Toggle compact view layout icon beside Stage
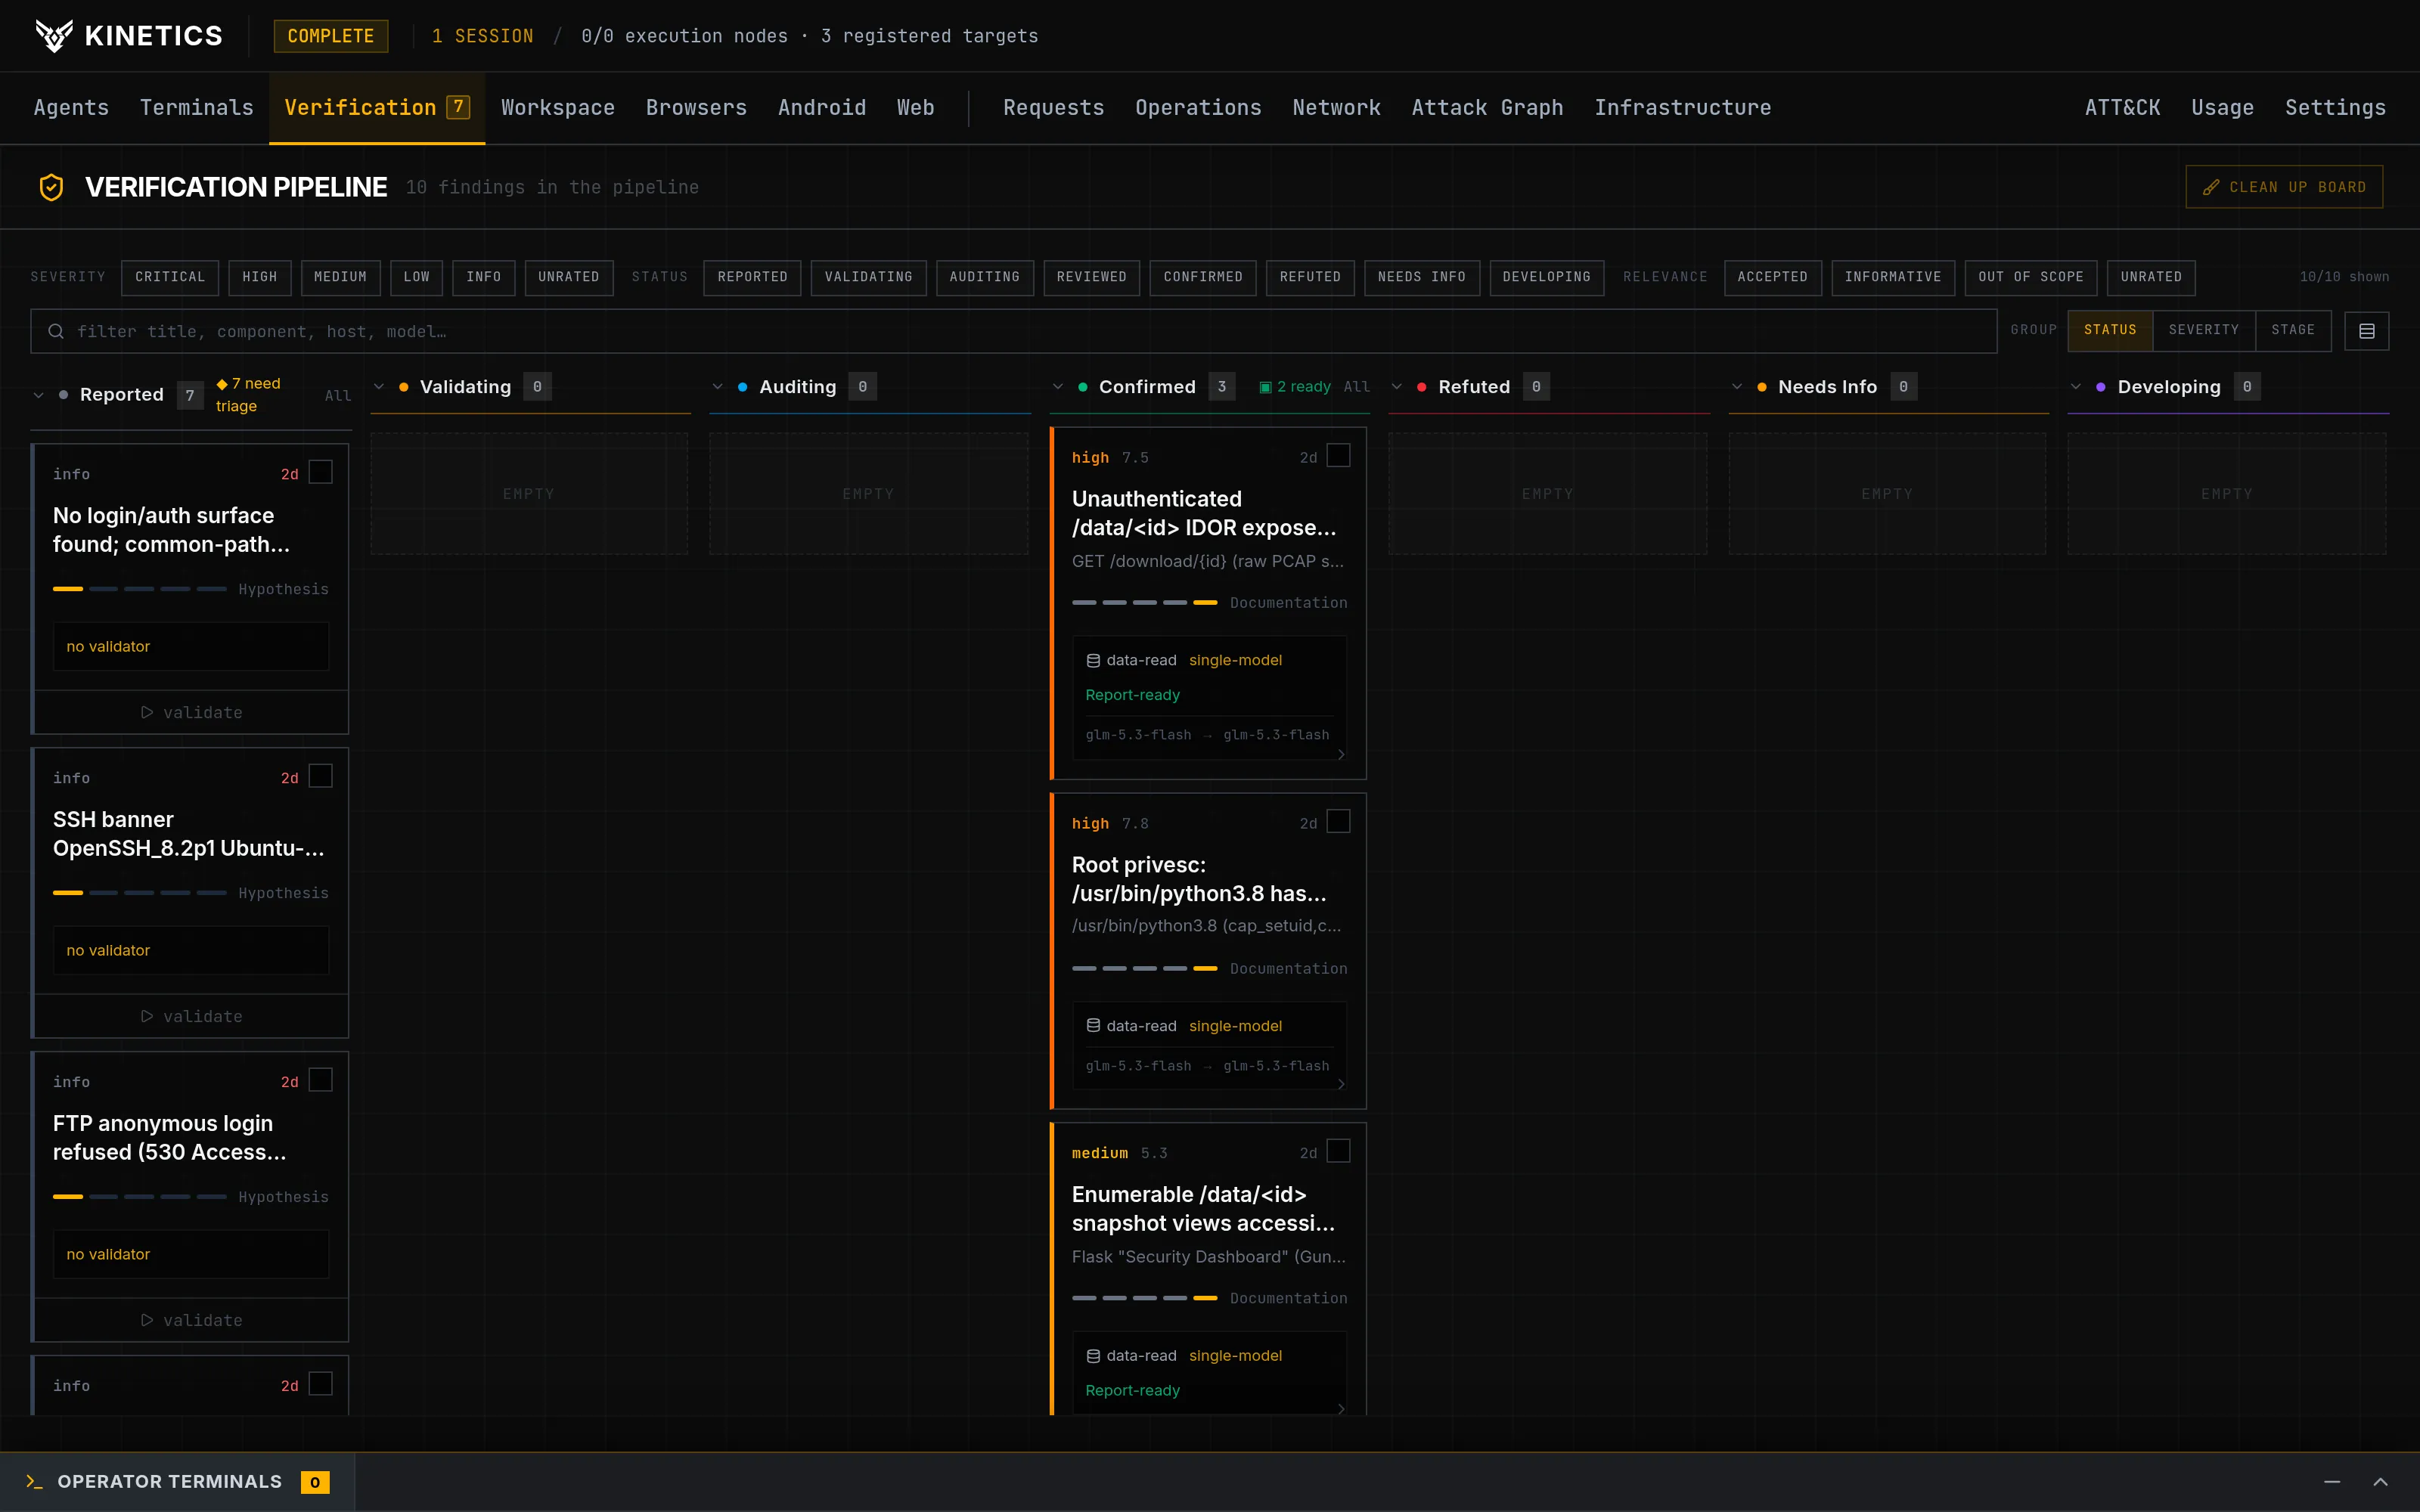Image resolution: width=2420 pixels, height=1512 pixels. point(2366,331)
